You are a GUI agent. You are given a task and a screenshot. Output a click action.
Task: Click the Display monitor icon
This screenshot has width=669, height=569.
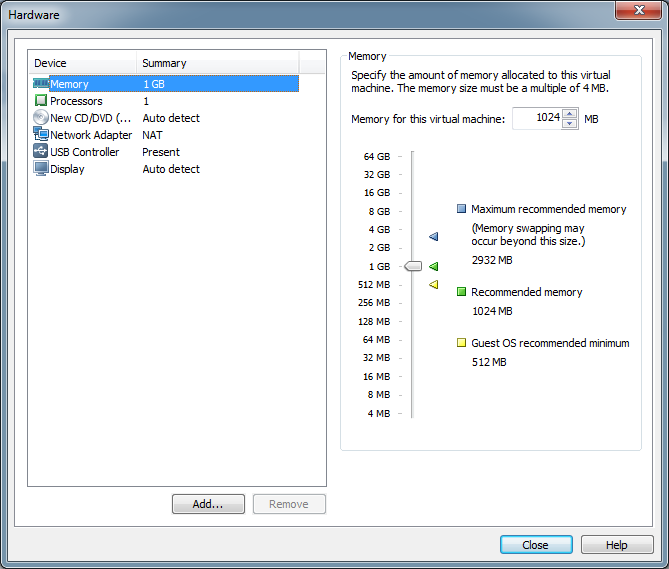pyautogui.click(x=41, y=168)
